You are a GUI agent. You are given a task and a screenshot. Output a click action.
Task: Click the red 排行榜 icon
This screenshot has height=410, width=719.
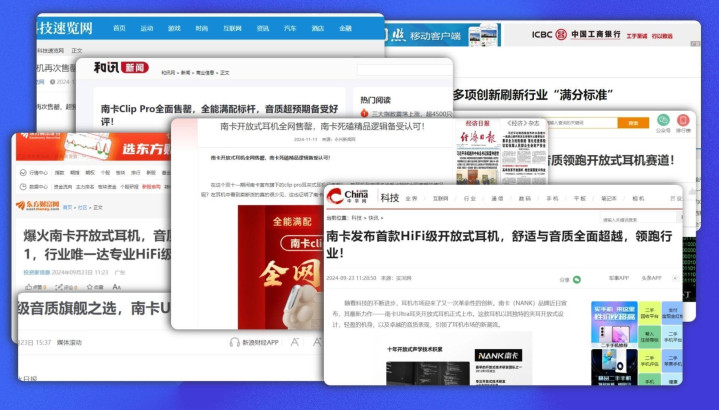[683, 120]
